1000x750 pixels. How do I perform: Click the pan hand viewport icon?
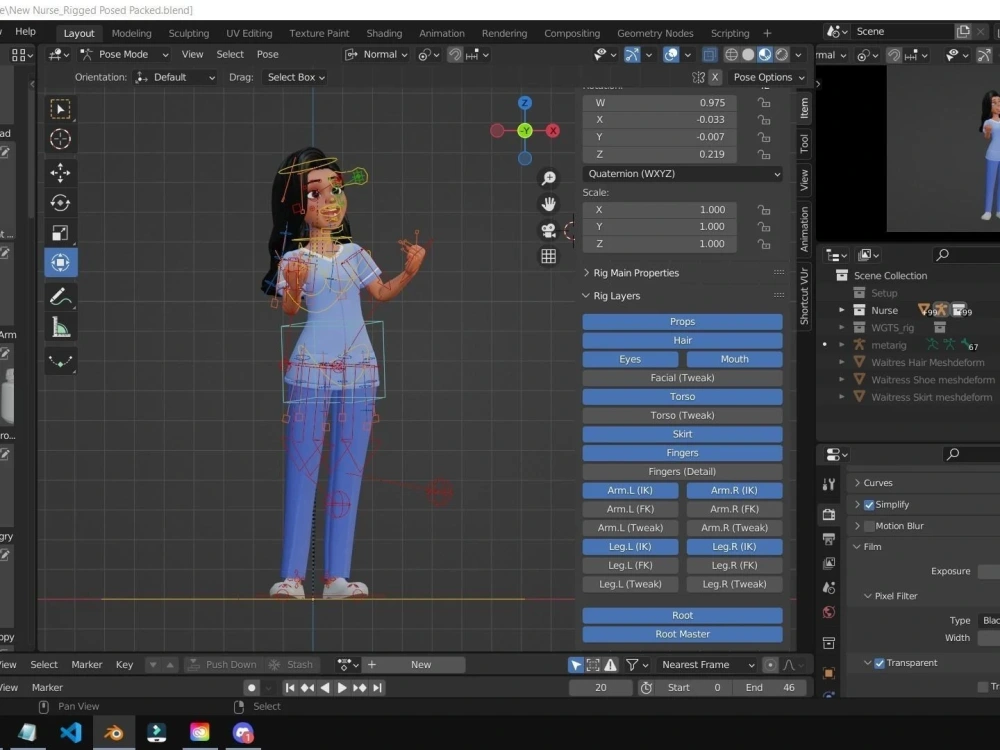548,204
